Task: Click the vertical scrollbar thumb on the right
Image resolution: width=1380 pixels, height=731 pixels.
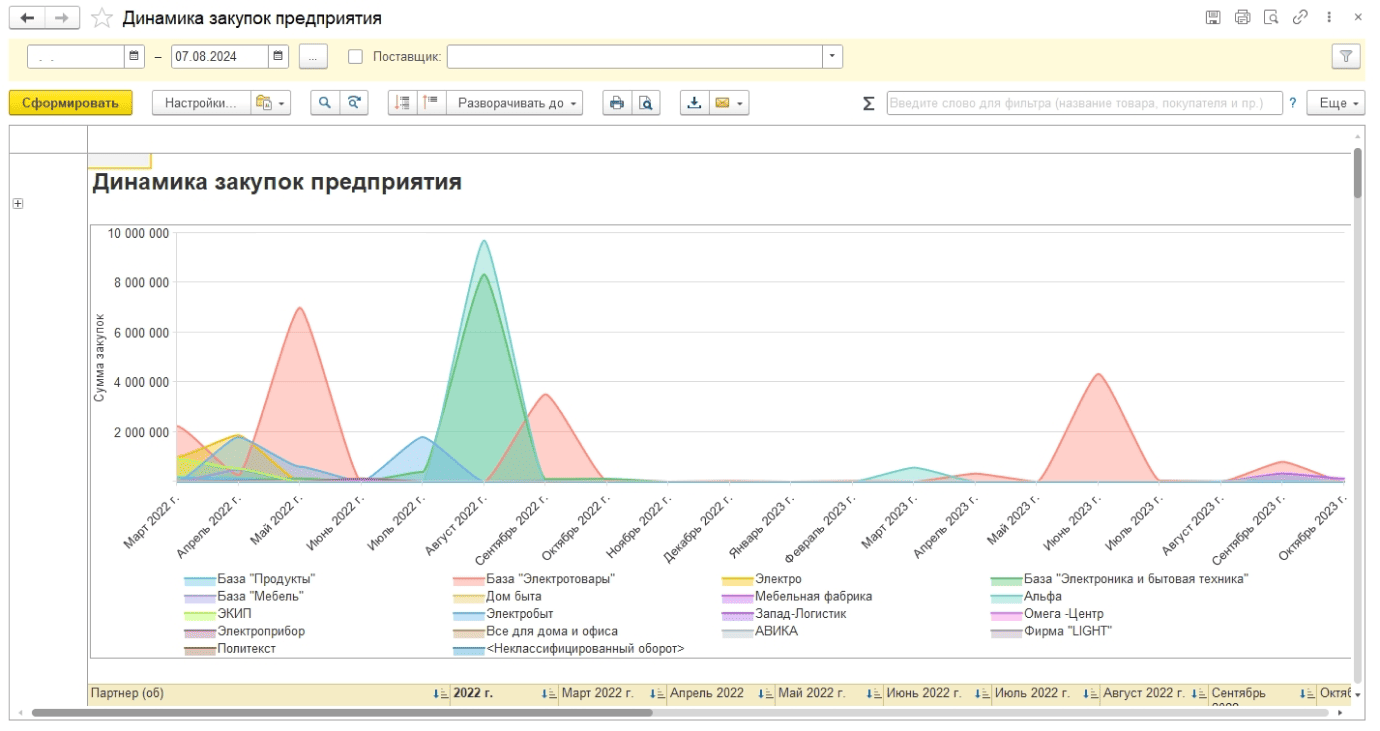Action: coord(1357,174)
